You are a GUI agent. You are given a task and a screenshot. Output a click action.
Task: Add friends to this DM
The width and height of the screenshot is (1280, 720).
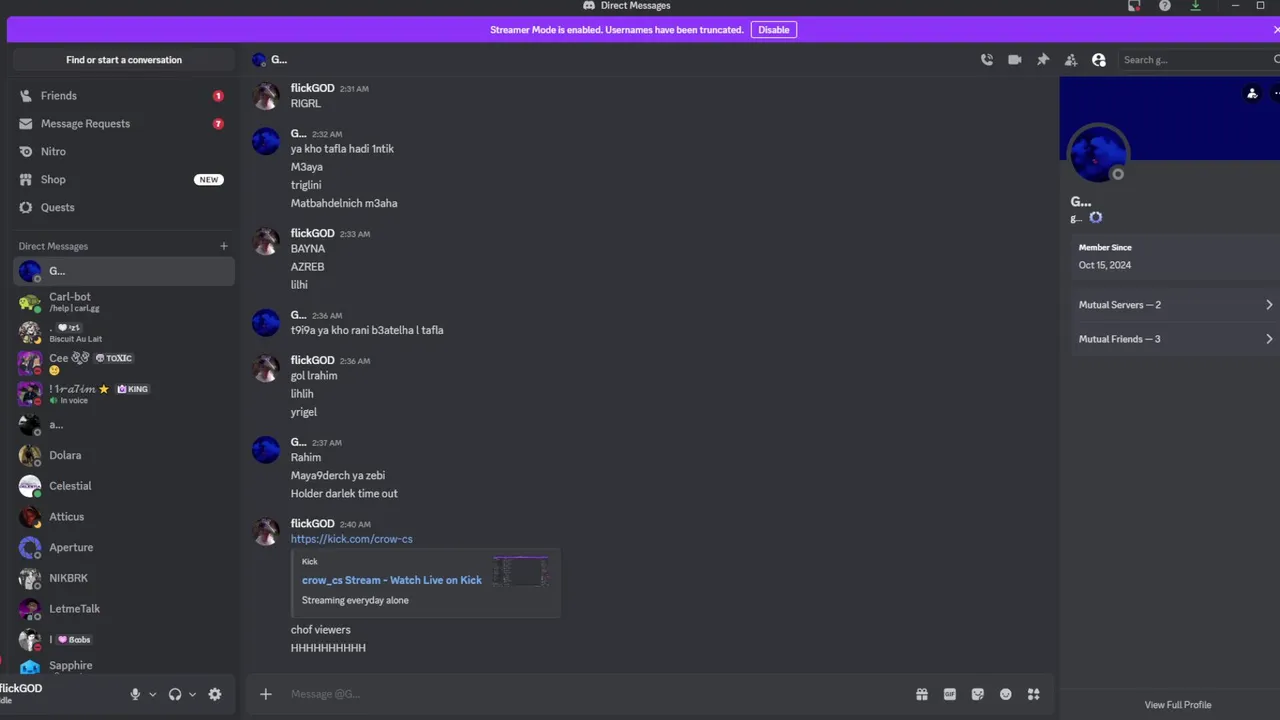pyautogui.click(x=1071, y=60)
